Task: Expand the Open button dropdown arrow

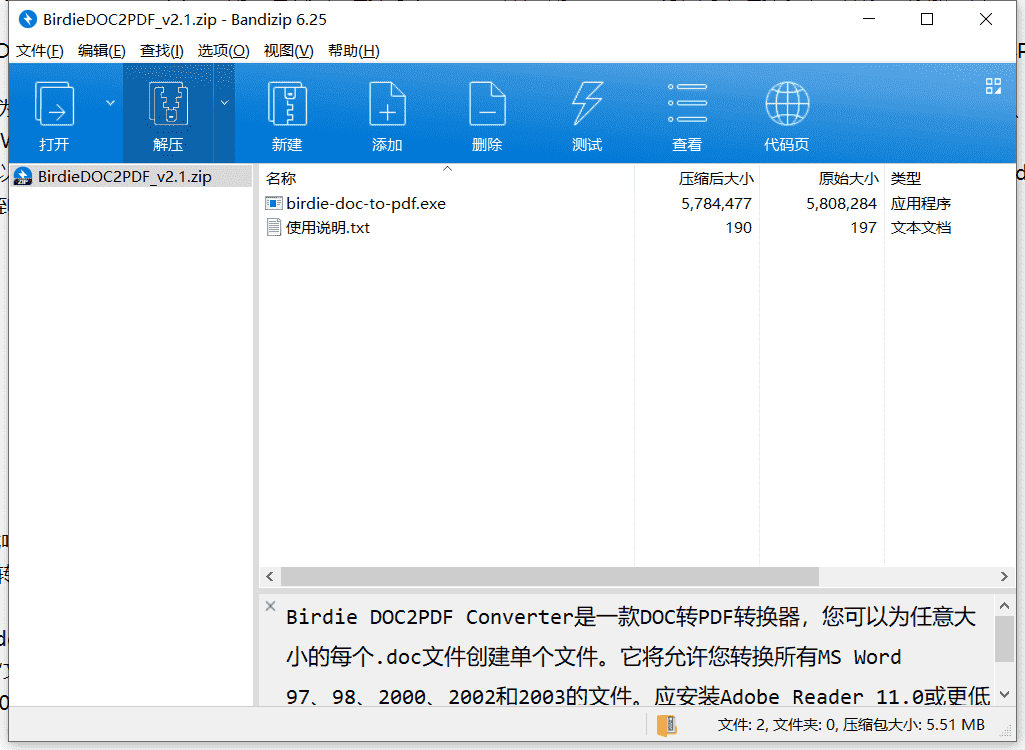Action: pos(110,103)
